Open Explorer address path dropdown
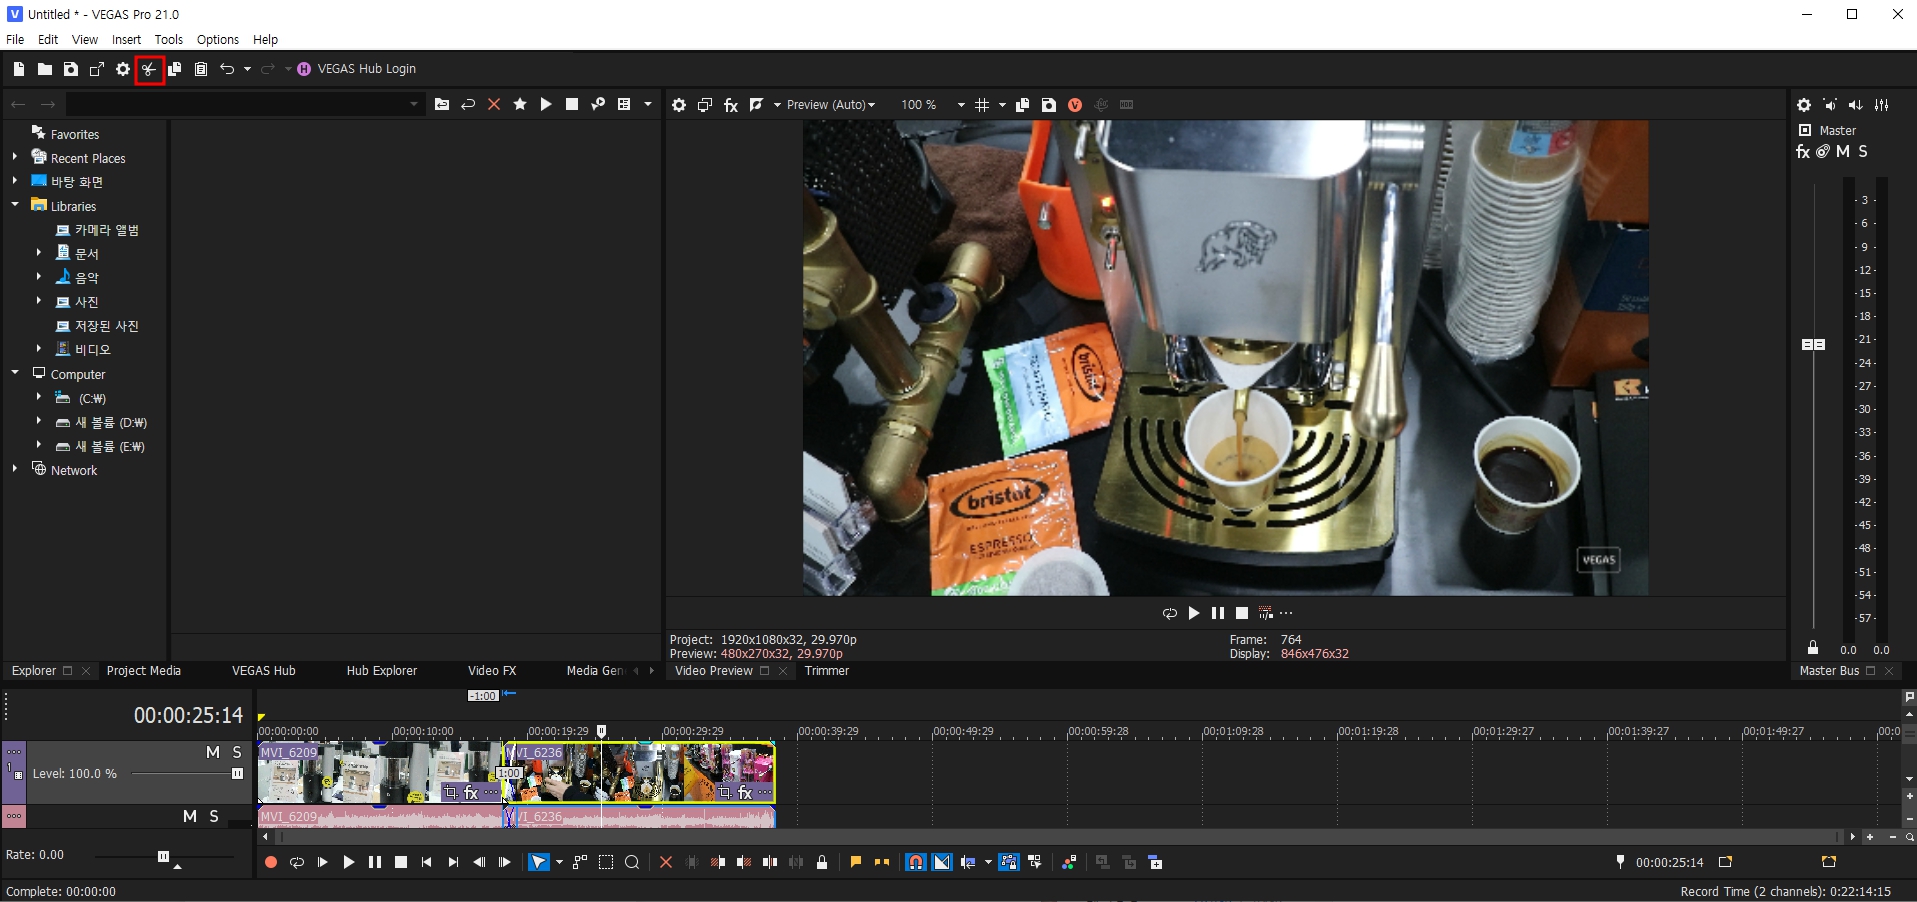The image size is (1917, 902). click(x=414, y=104)
